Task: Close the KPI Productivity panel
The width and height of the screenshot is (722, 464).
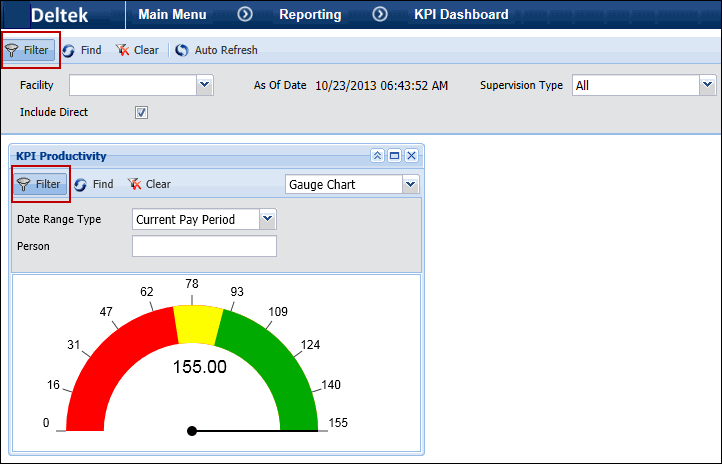Action: pyautogui.click(x=411, y=156)
